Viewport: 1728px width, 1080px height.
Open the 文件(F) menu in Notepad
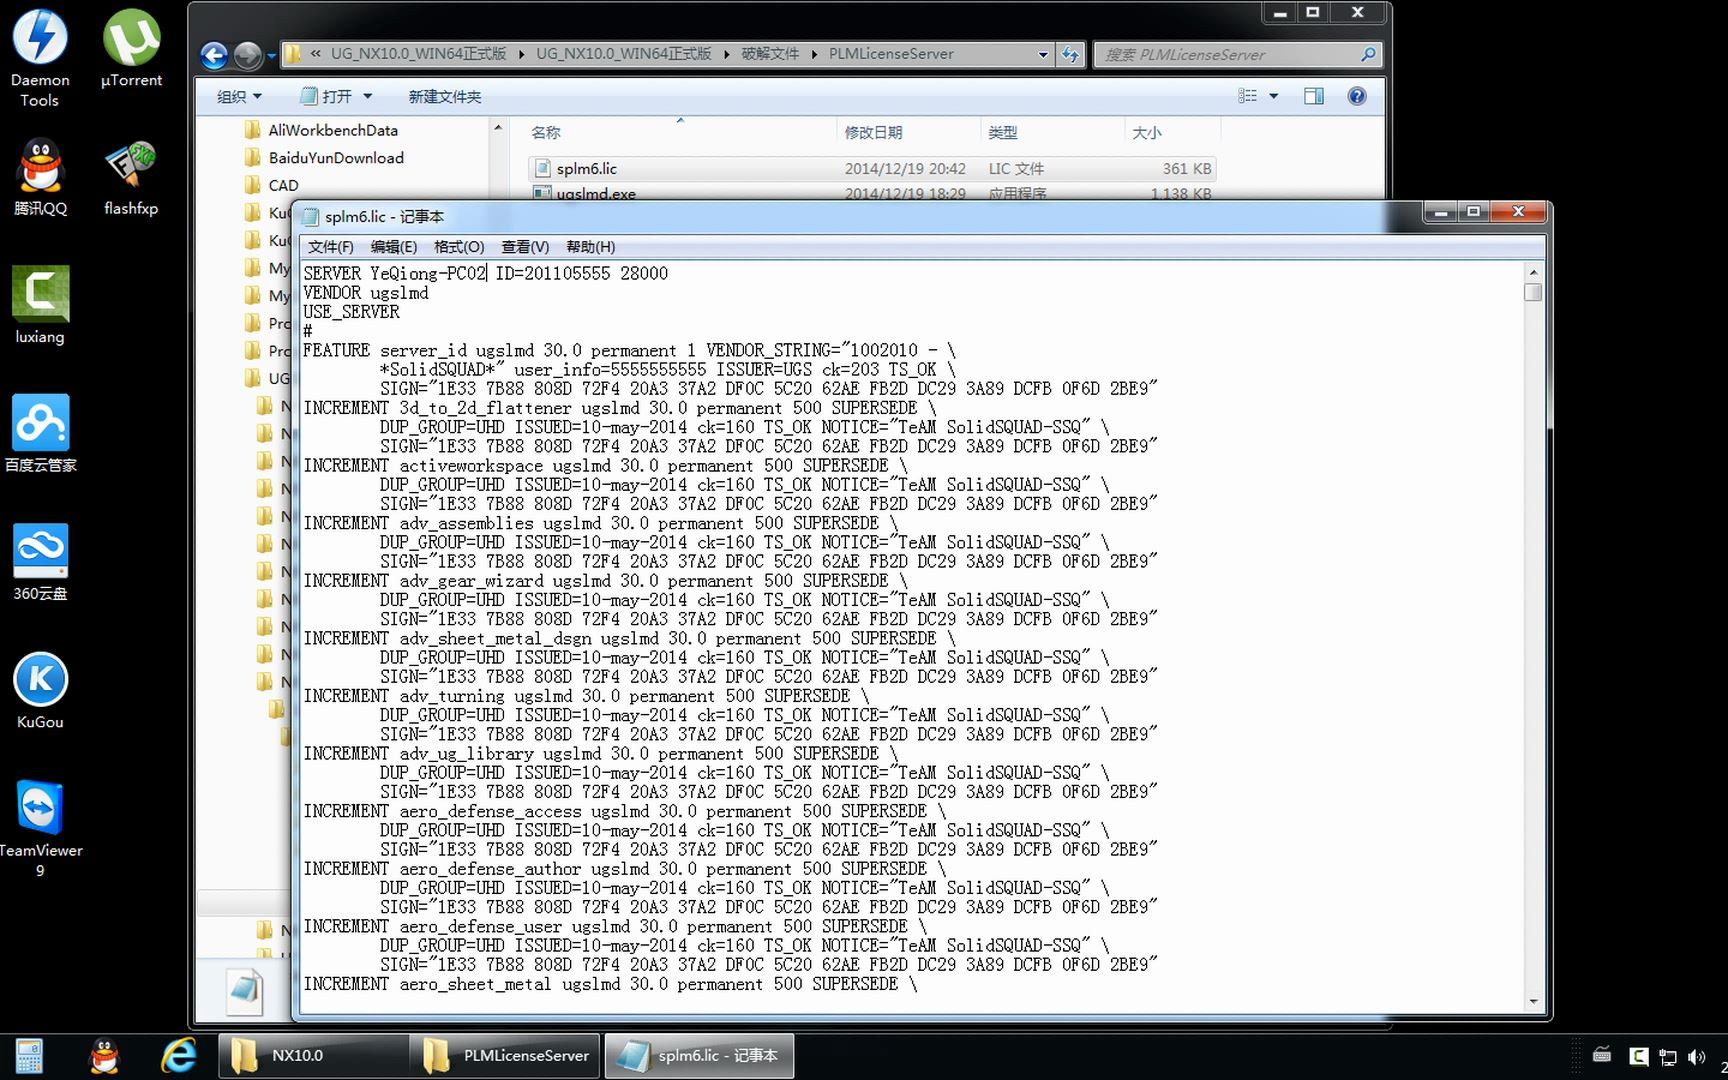click(x=330, y=247)
